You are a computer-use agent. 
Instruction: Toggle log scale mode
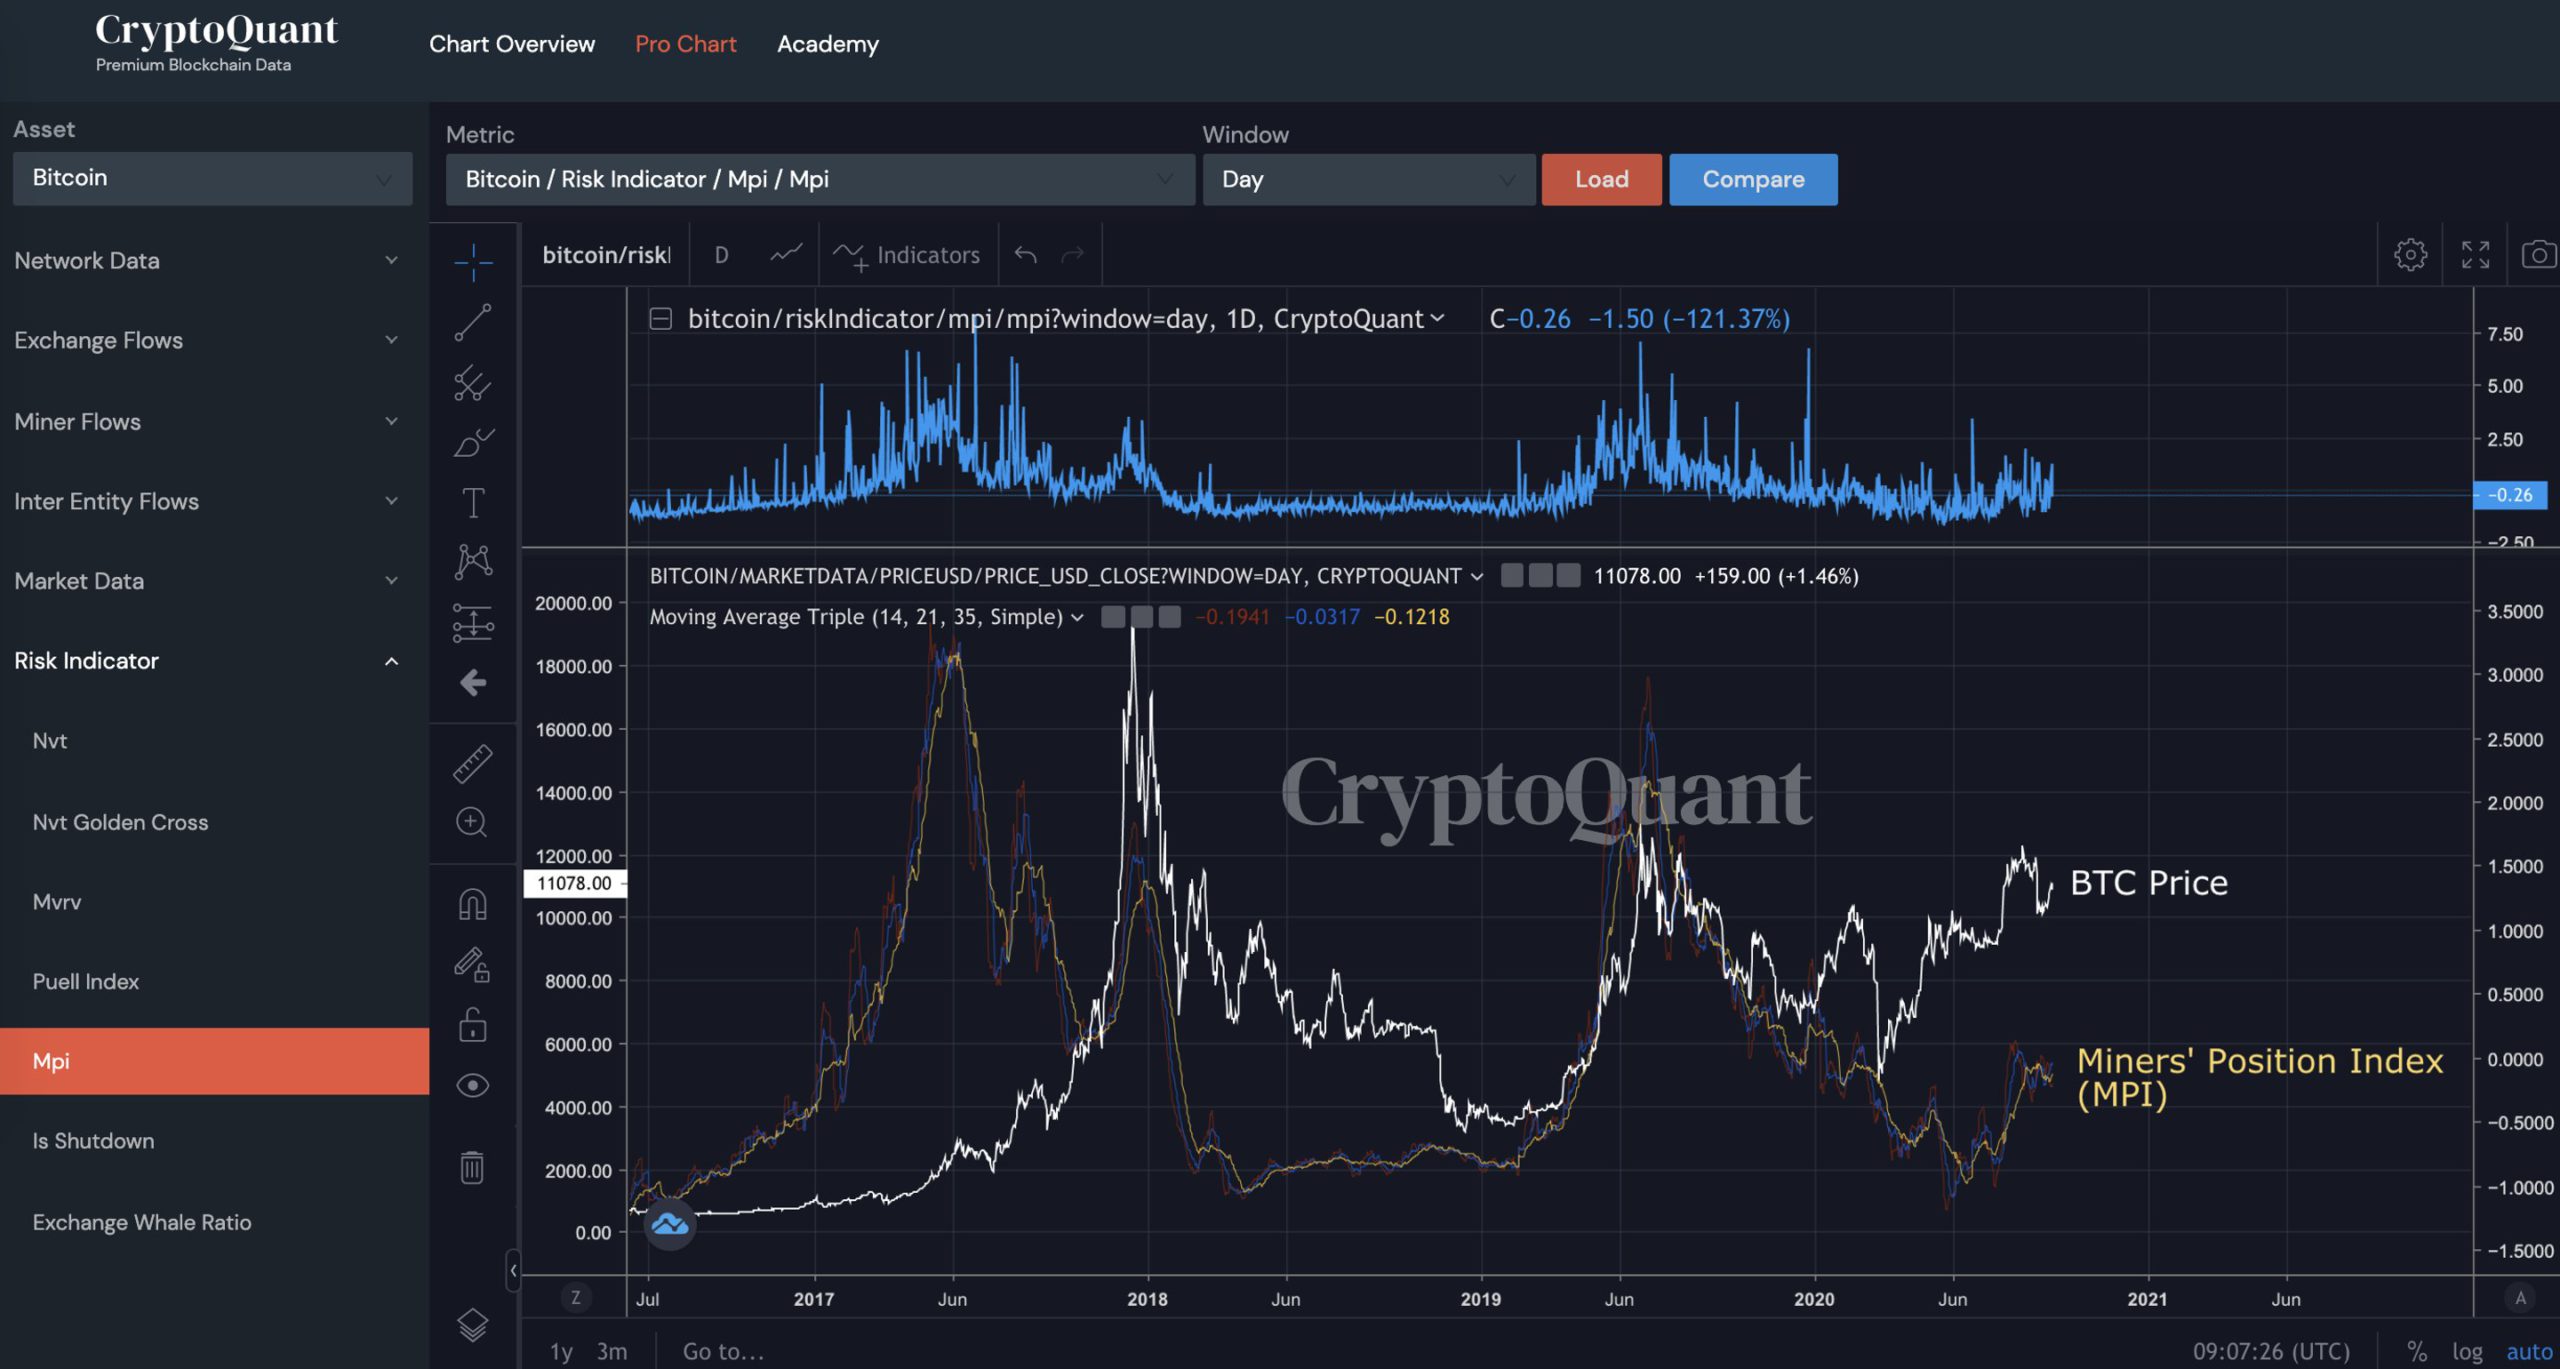[x=2467, y=1352]
